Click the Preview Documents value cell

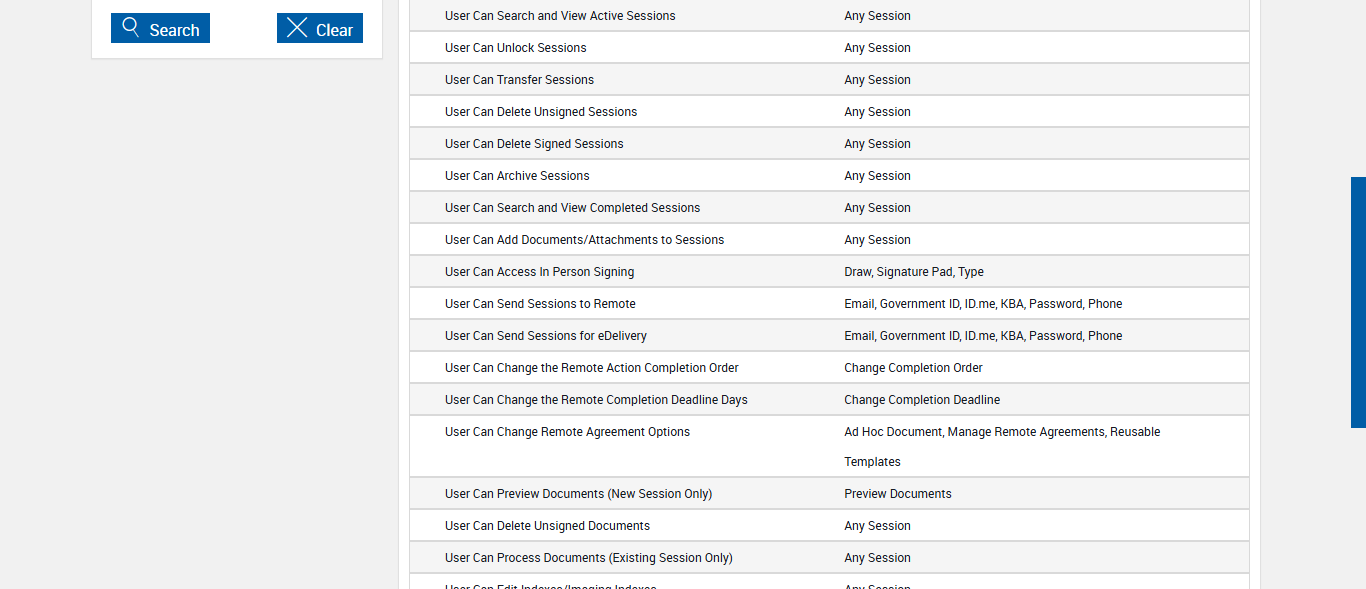pyautogui.click(x=898, y=494)
